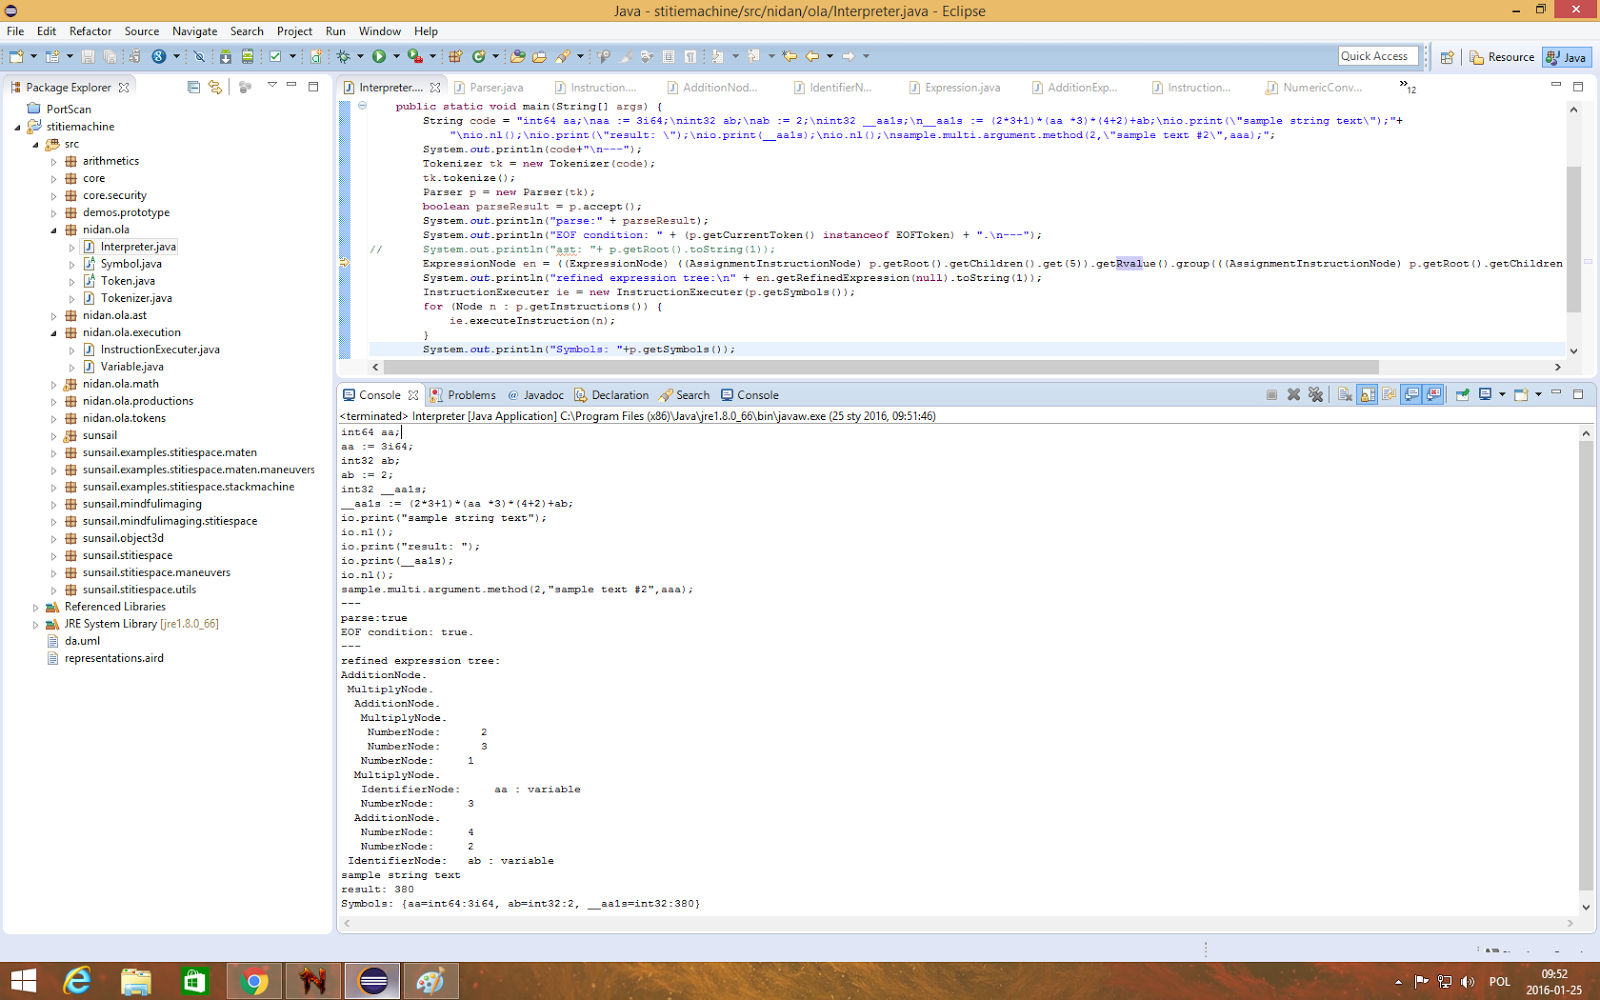This screenshot has height=1000, width=1600.
Task: Click the Open Type icon
Action: [517, 57]
